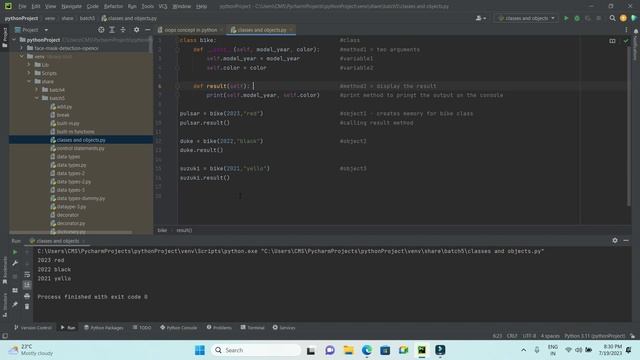This screenshot has height=360, width=640.
Task: Open File Explorer from taskbar
Action: tap(349, 350)
